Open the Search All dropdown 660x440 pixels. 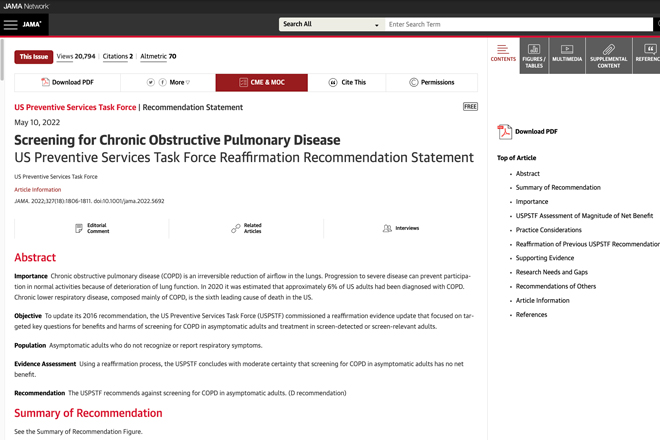331,24
